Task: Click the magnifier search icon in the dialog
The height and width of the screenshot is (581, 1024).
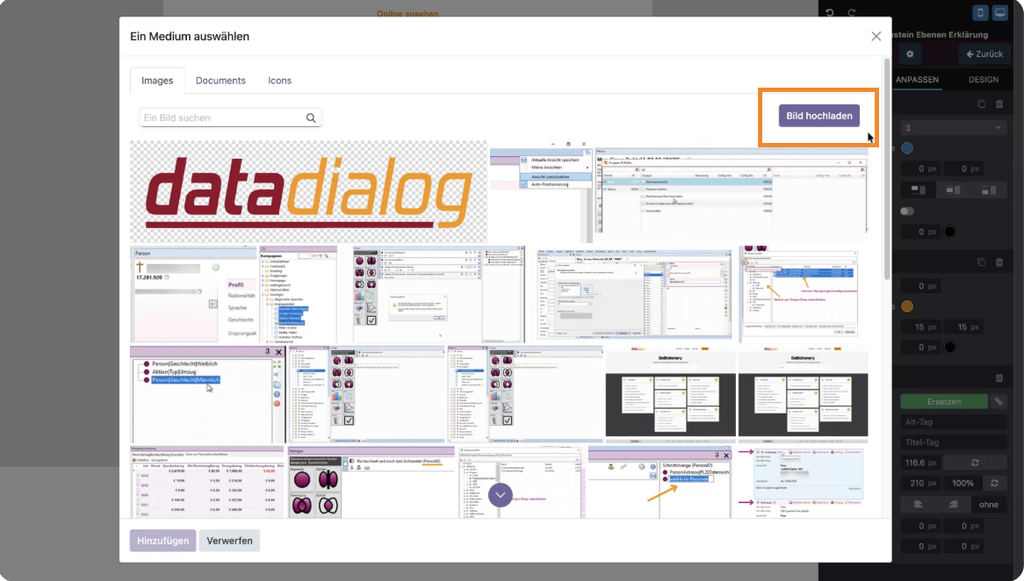Action: pos(311,118)
